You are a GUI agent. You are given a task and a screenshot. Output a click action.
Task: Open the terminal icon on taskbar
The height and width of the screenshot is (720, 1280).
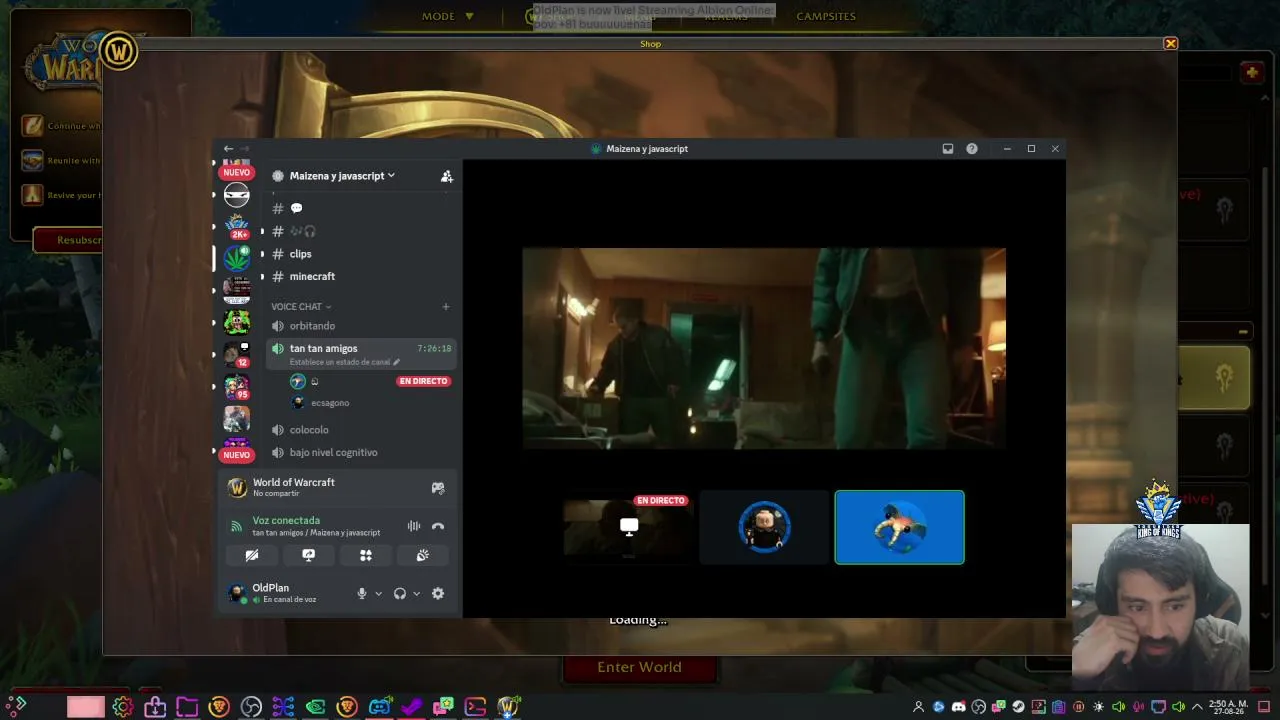[475, 707]
